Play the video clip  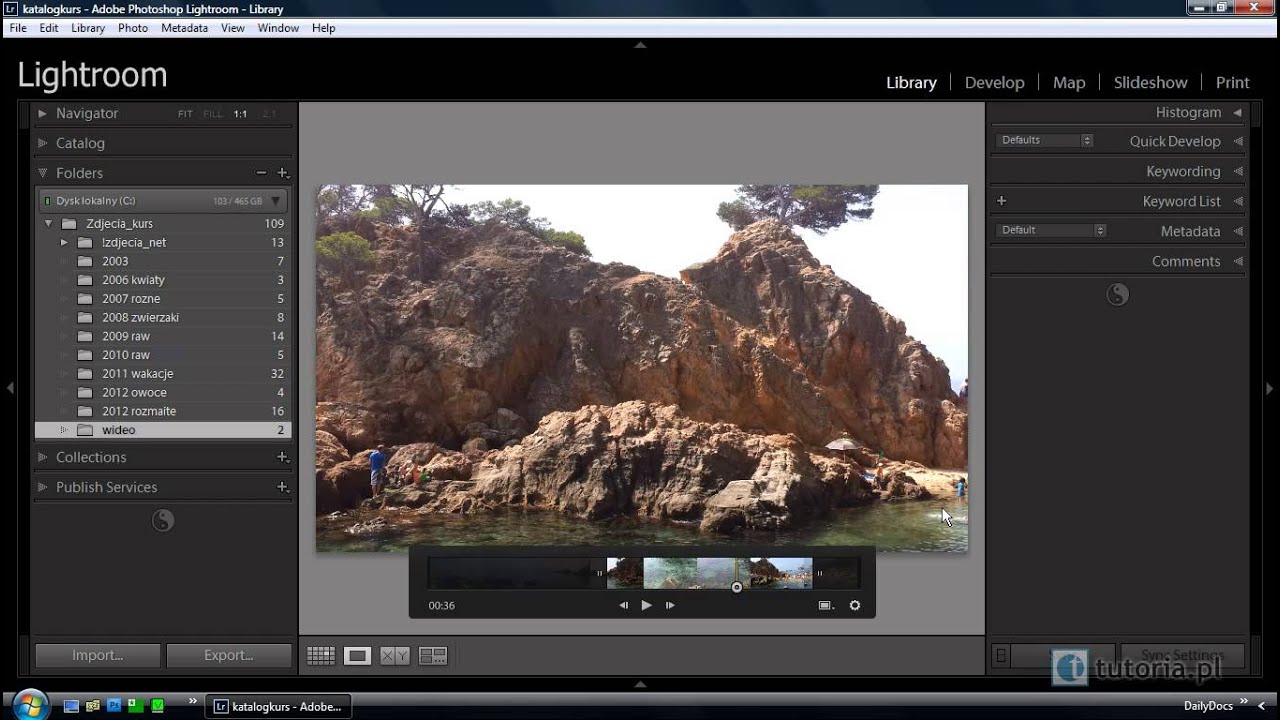[x=646, y=605]
